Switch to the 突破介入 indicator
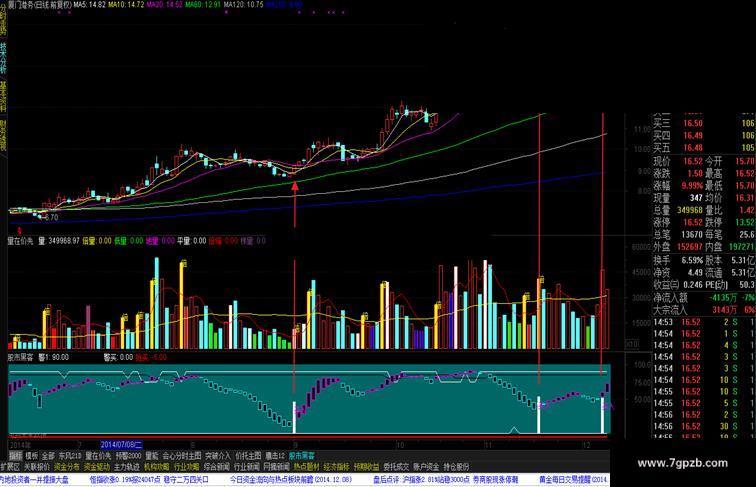 click(x=218, y=456)
